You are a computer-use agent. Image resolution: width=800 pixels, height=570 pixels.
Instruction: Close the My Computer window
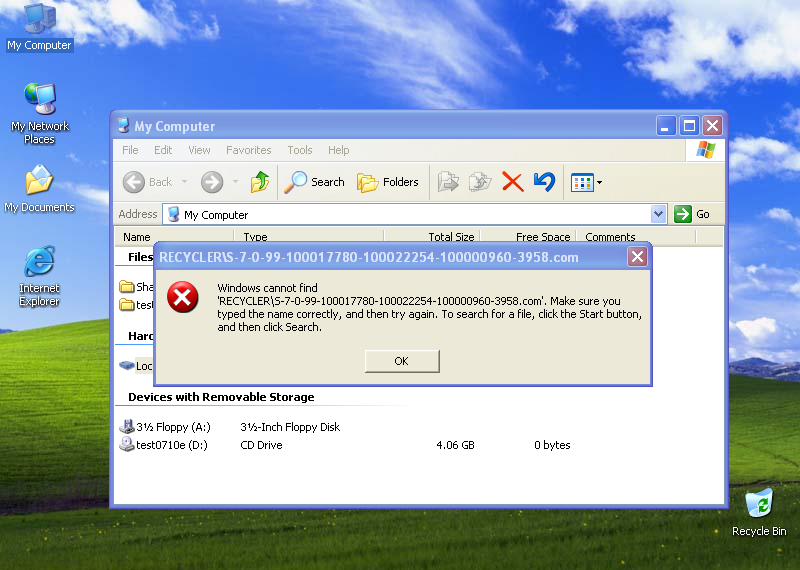[x=713, y=125]
